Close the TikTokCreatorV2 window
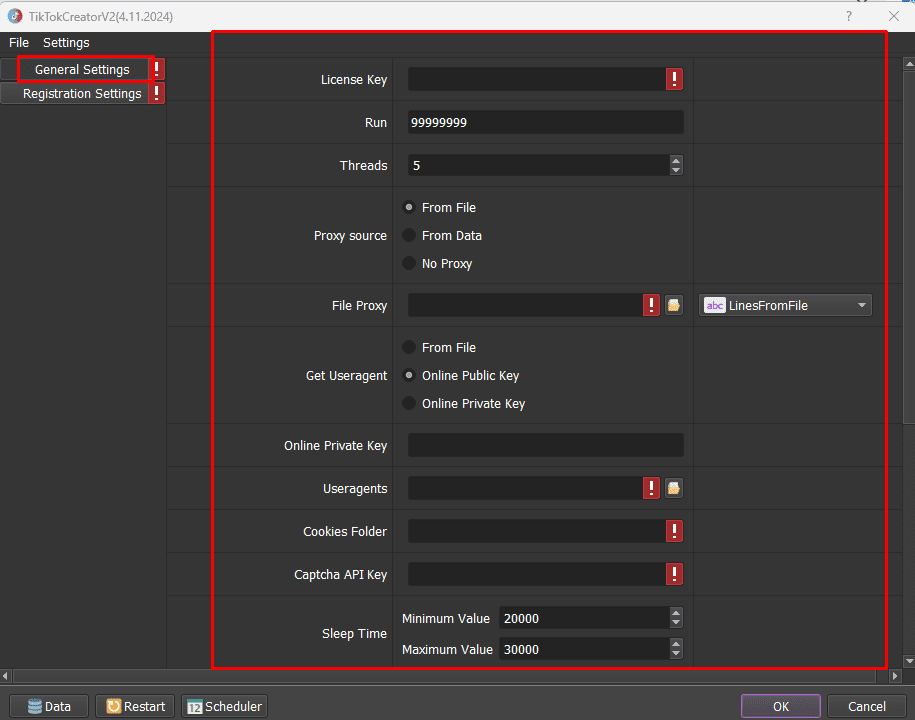Viewport: 915px width, 720px height. 893,16
